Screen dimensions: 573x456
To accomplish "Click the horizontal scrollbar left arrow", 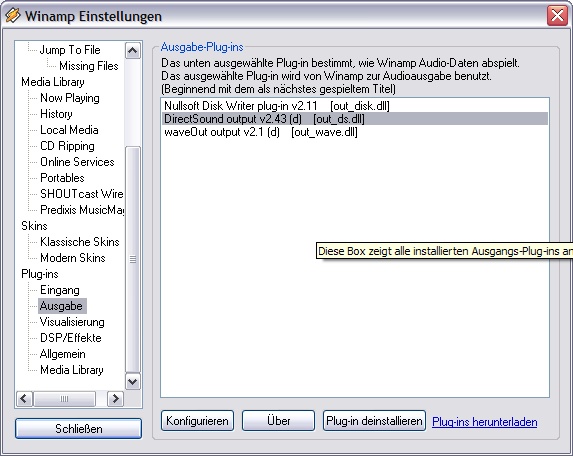I will click(24, 398).
